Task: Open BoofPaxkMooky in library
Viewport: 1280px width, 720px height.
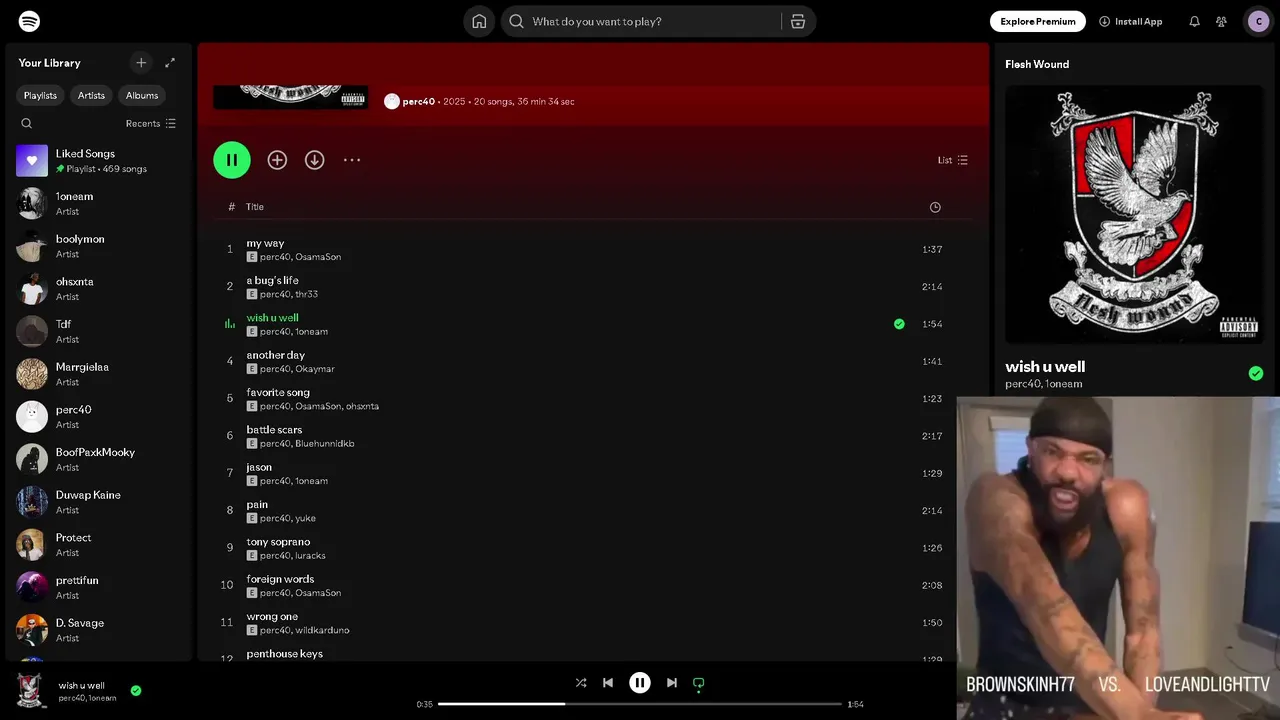Action: (x=98, y=459)
